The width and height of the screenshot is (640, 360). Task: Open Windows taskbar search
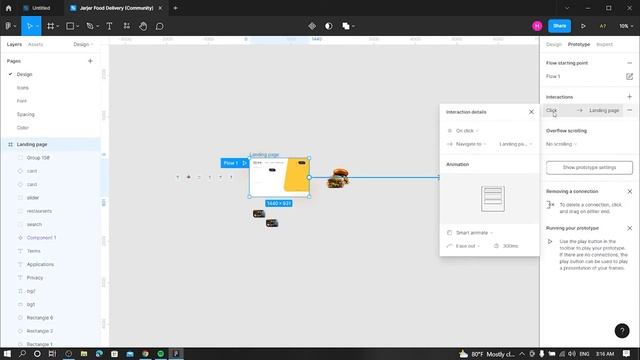click(x=22, y=354)
